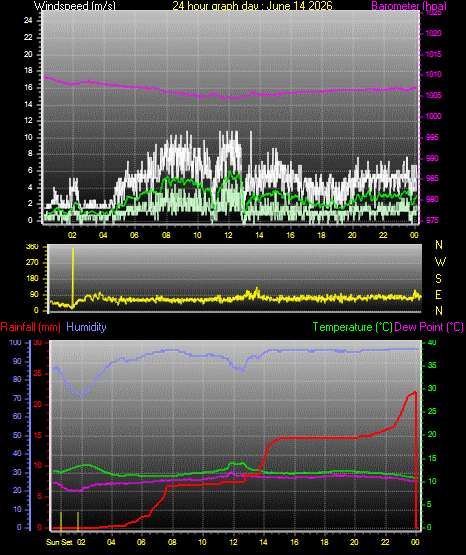Viewport: 466px width, 555px height.
Task: Click the humidity dip near 02 hours
Action: coord(81,395)
